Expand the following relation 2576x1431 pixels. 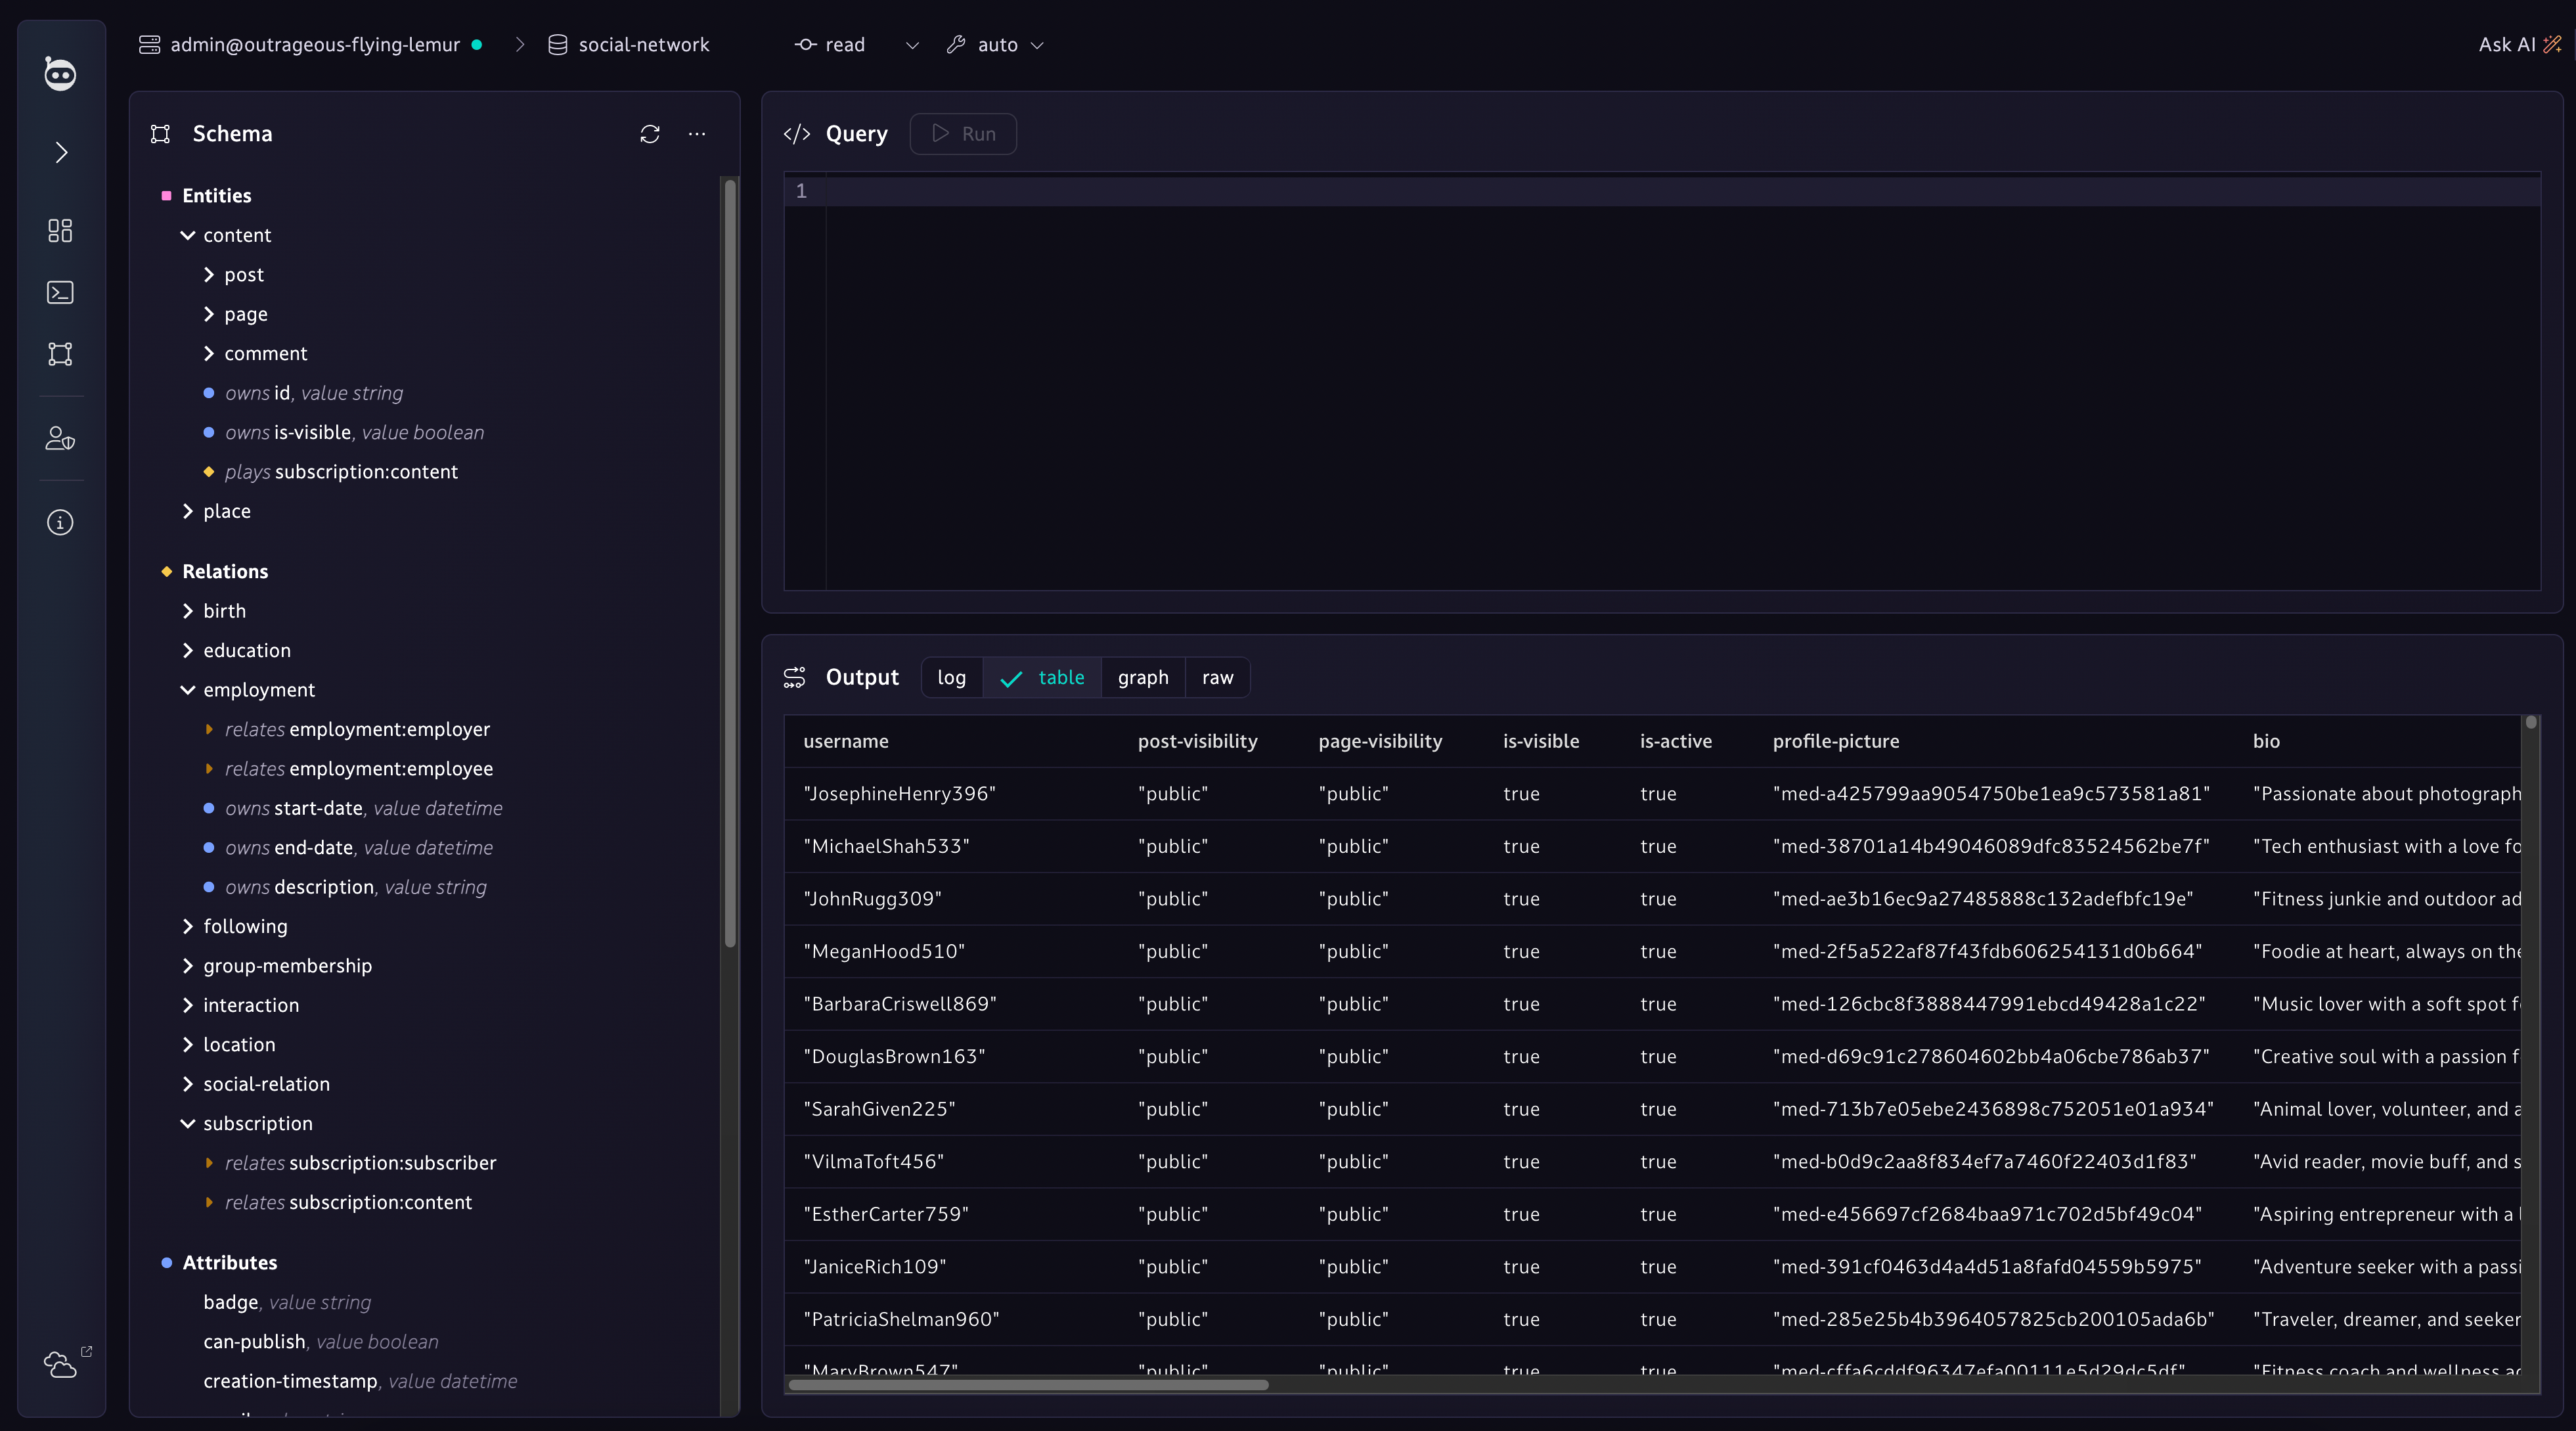tap(187, 926)
